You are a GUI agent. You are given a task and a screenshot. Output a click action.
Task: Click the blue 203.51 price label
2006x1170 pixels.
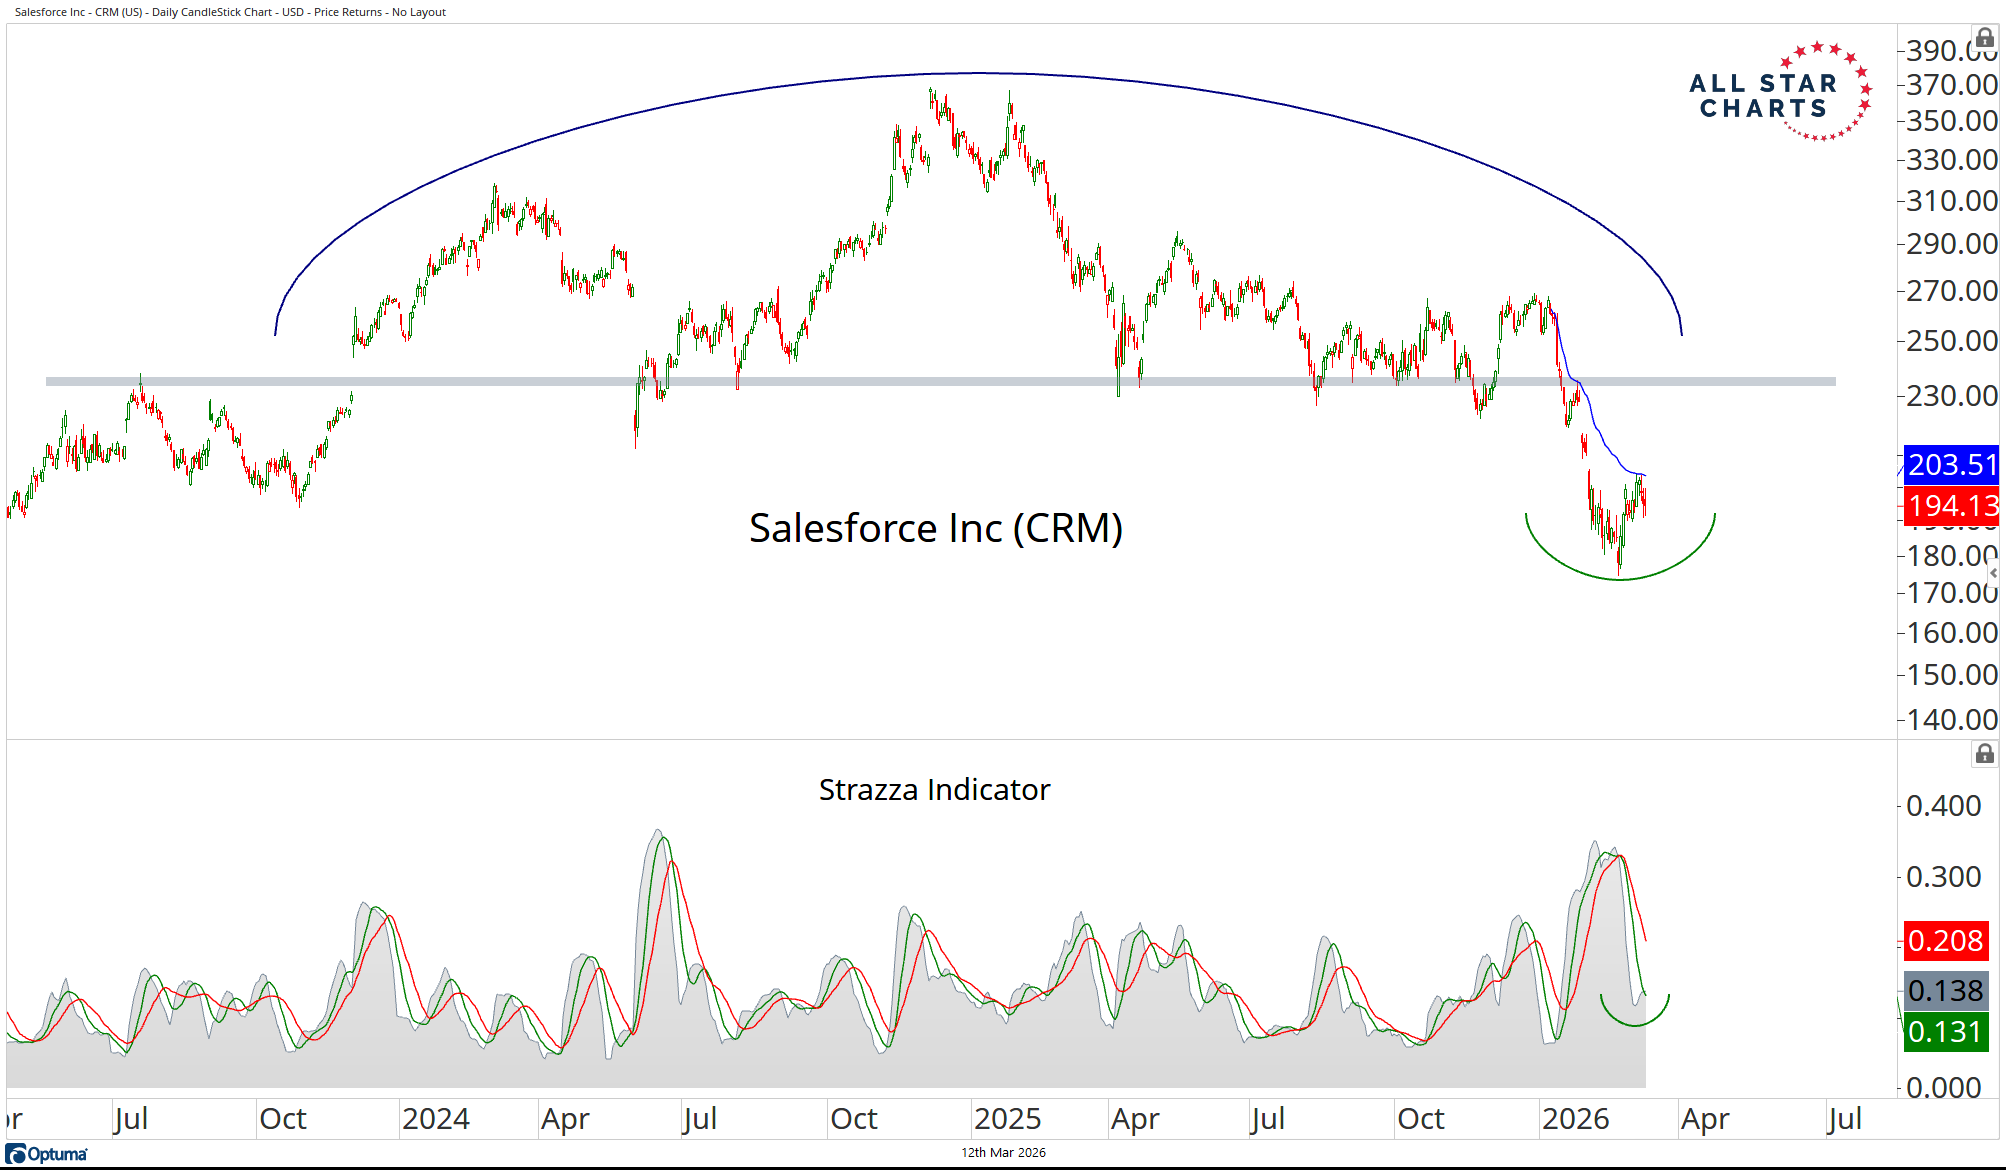click(x=1951, y=465)
